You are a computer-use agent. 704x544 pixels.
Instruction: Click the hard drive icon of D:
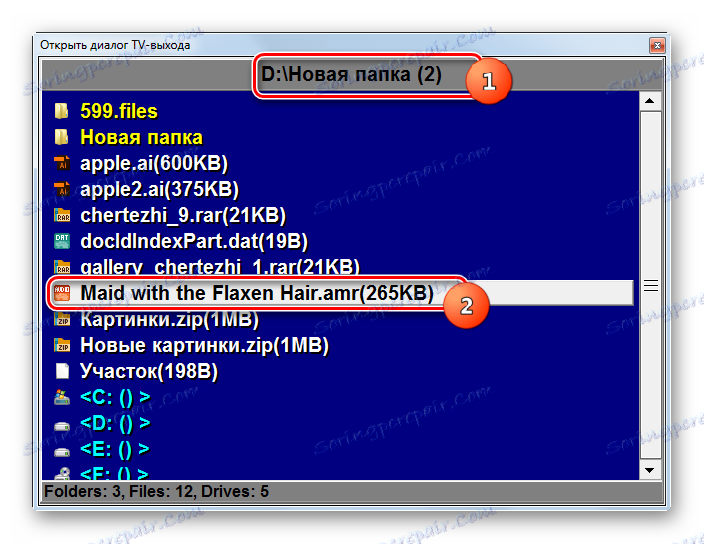tap(62, 425)
